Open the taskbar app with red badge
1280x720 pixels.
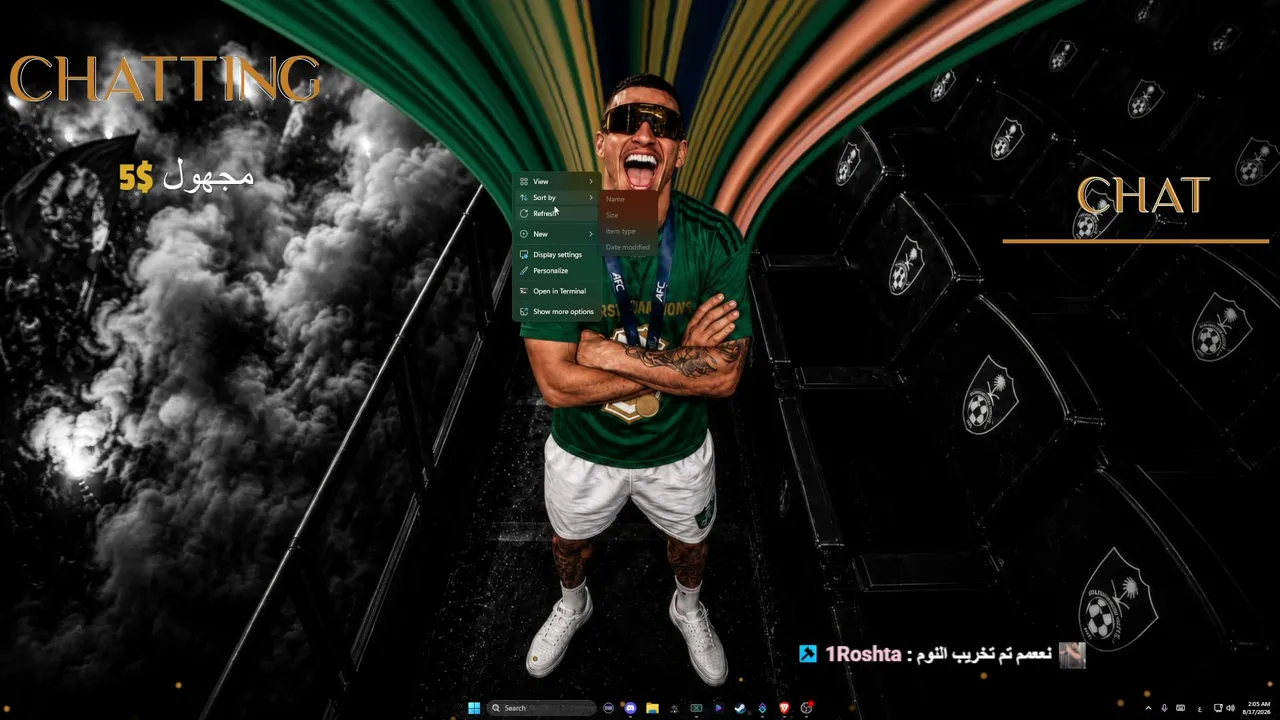point(806,708)
